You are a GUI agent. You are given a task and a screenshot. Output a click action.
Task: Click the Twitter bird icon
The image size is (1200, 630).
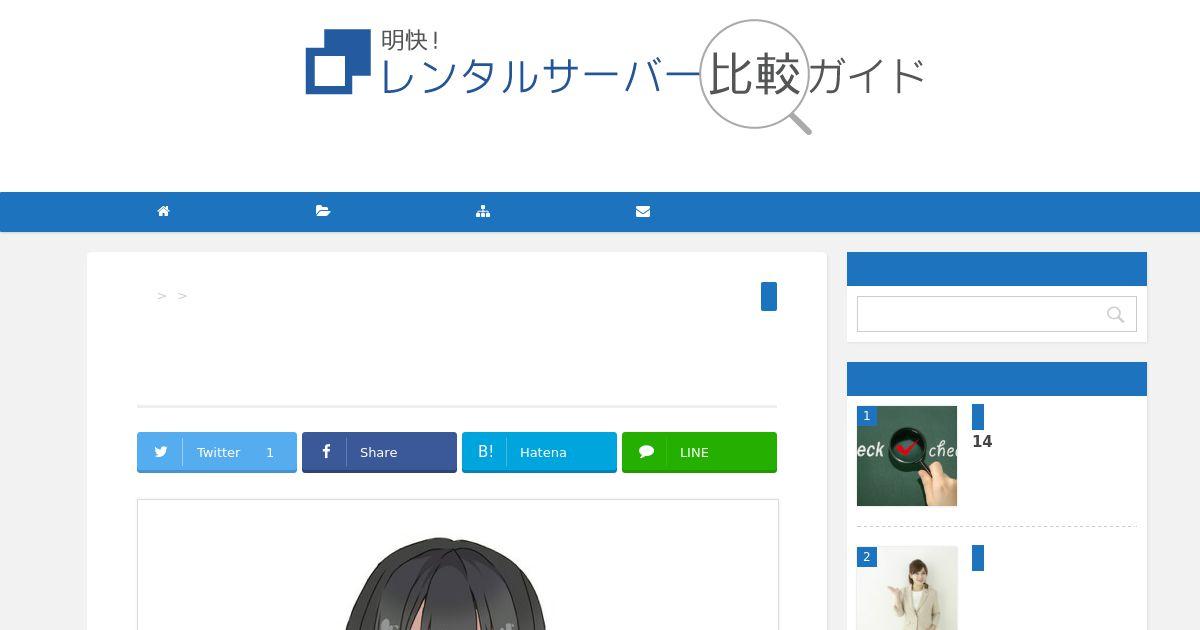pos(160,452)
